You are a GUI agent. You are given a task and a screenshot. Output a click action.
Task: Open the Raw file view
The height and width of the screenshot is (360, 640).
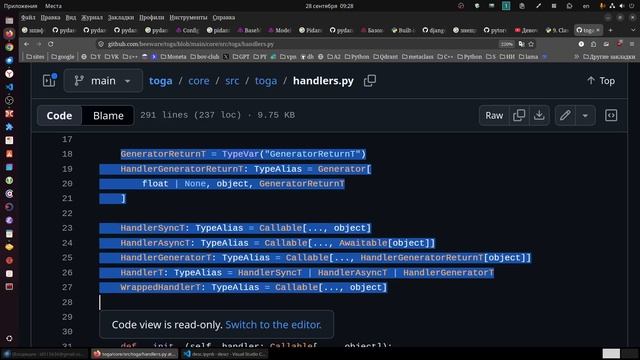pyautogui.click(x=494, y=116)
